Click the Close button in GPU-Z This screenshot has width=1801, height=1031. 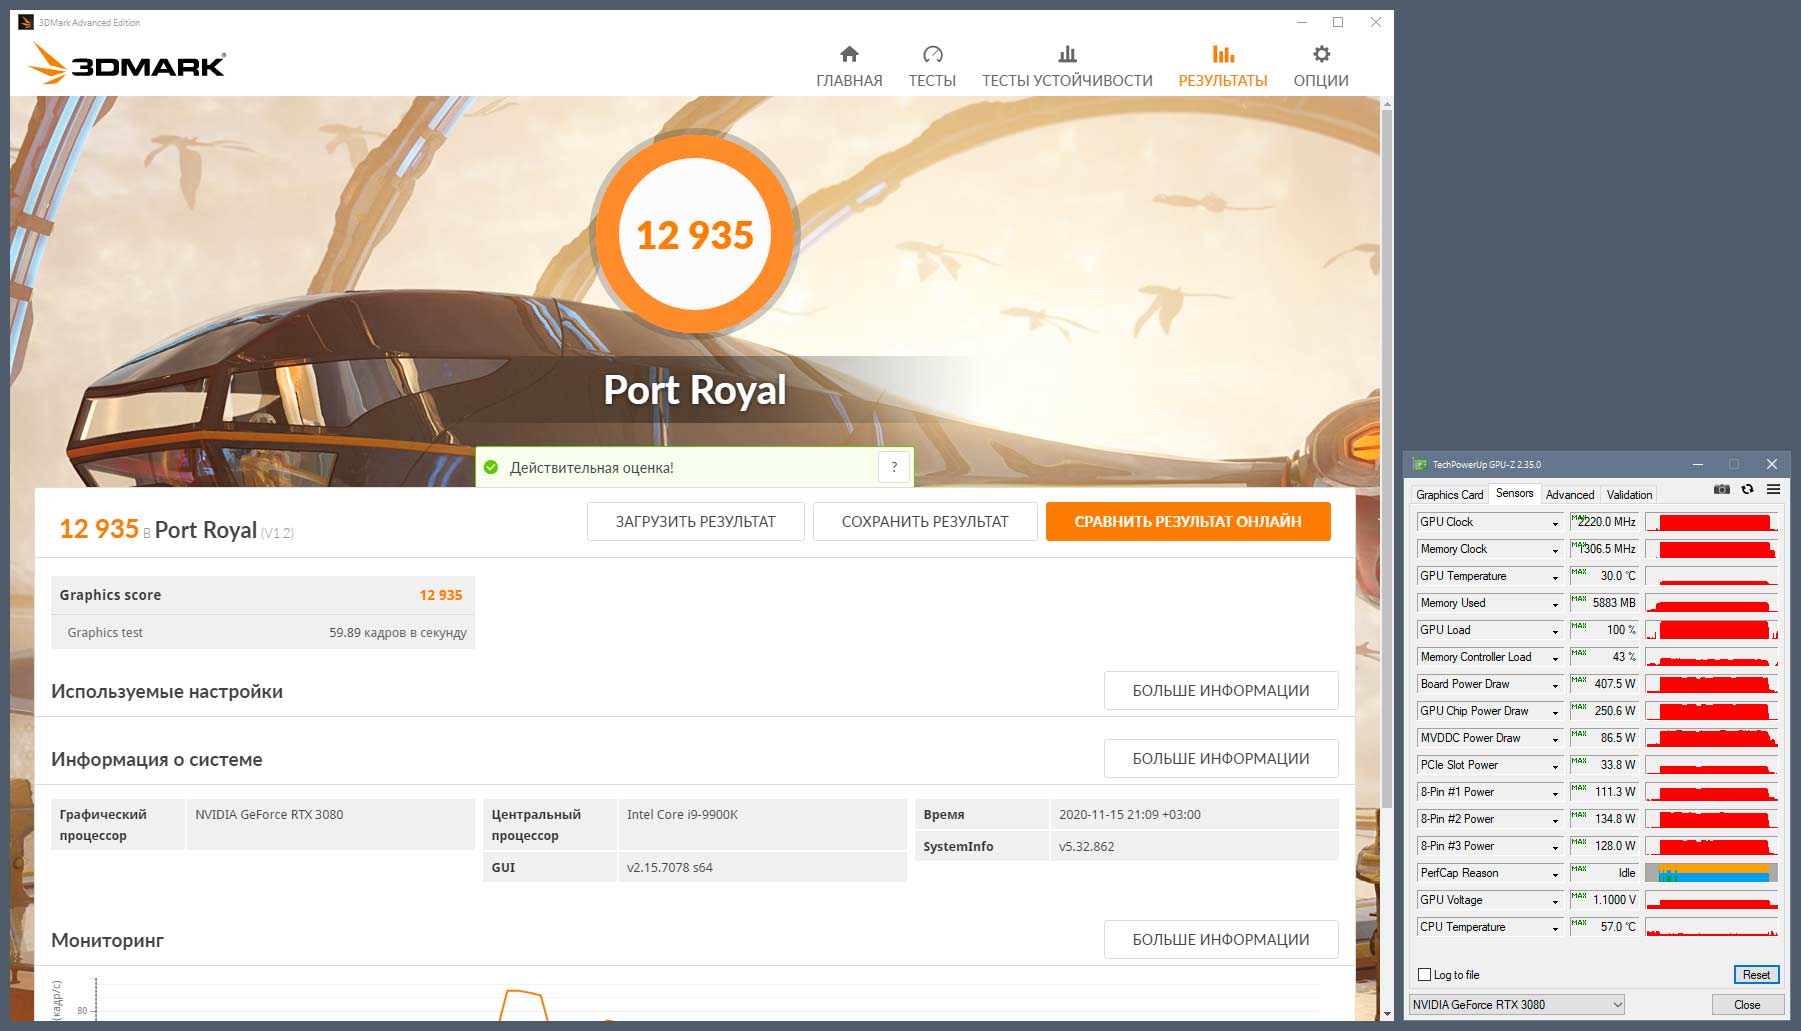click(1747, 1005)
